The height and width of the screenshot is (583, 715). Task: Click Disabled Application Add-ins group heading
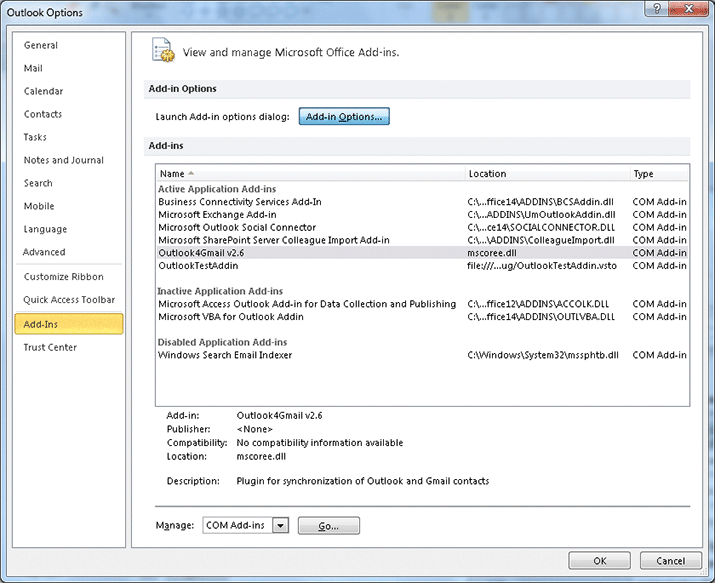(x=223, y=342)
